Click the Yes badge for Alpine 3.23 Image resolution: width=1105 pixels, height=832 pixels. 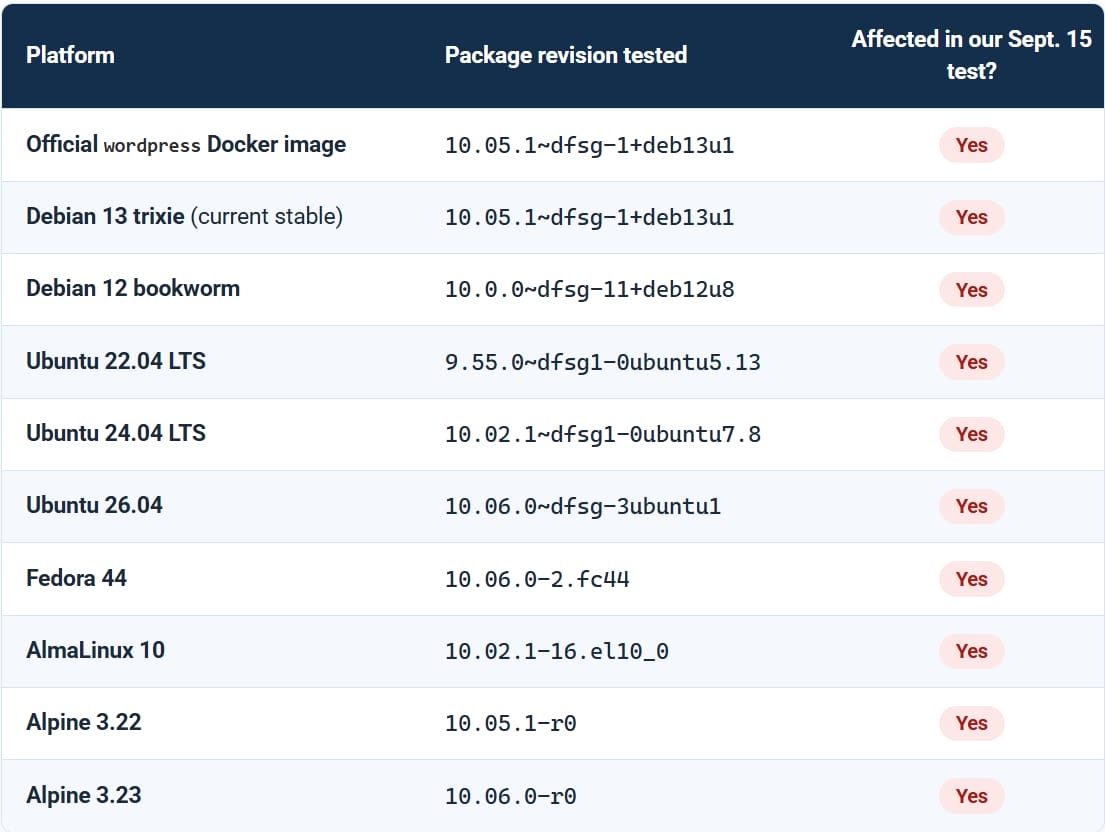(x=971, y=796)
